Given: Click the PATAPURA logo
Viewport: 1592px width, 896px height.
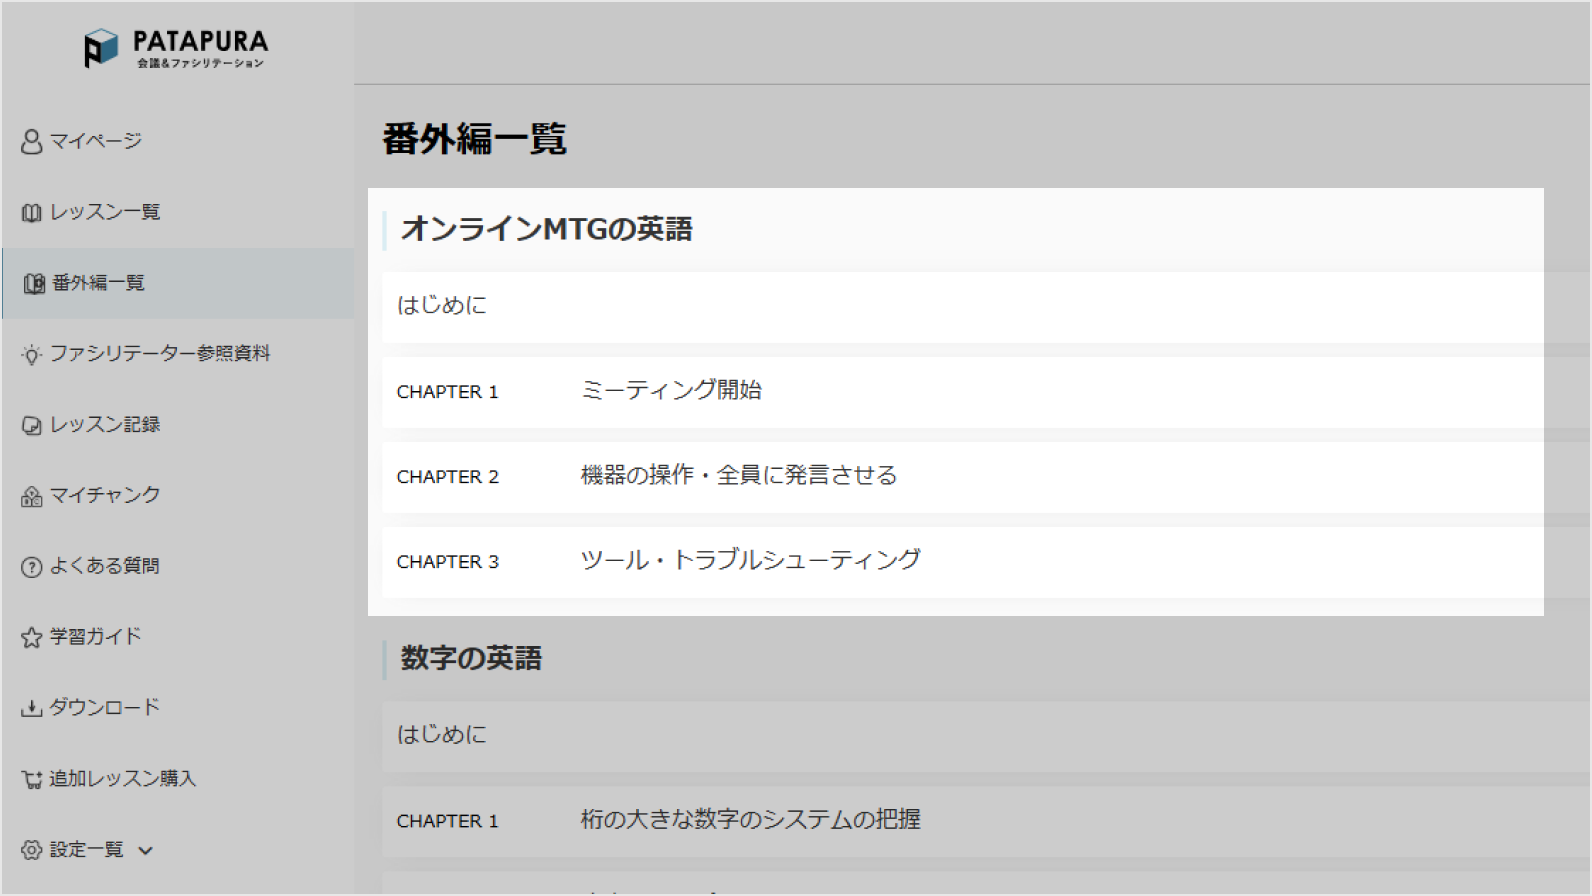Looking at the screenshot, I should tap(176, 48).
